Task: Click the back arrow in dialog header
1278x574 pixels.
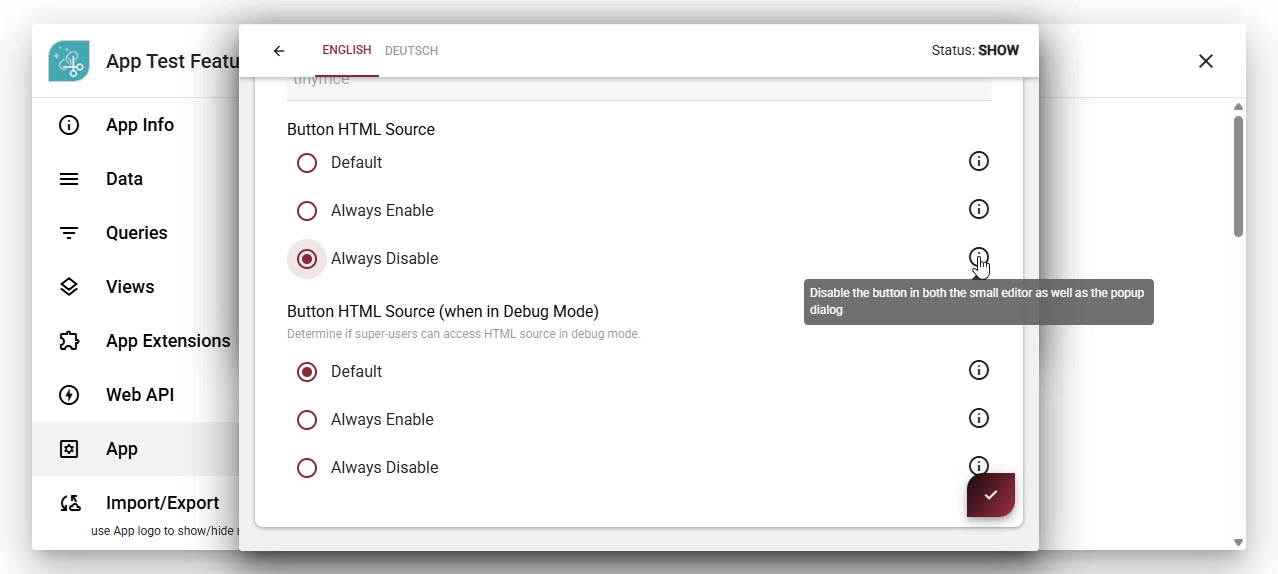Action: click(x=279, y=51)
